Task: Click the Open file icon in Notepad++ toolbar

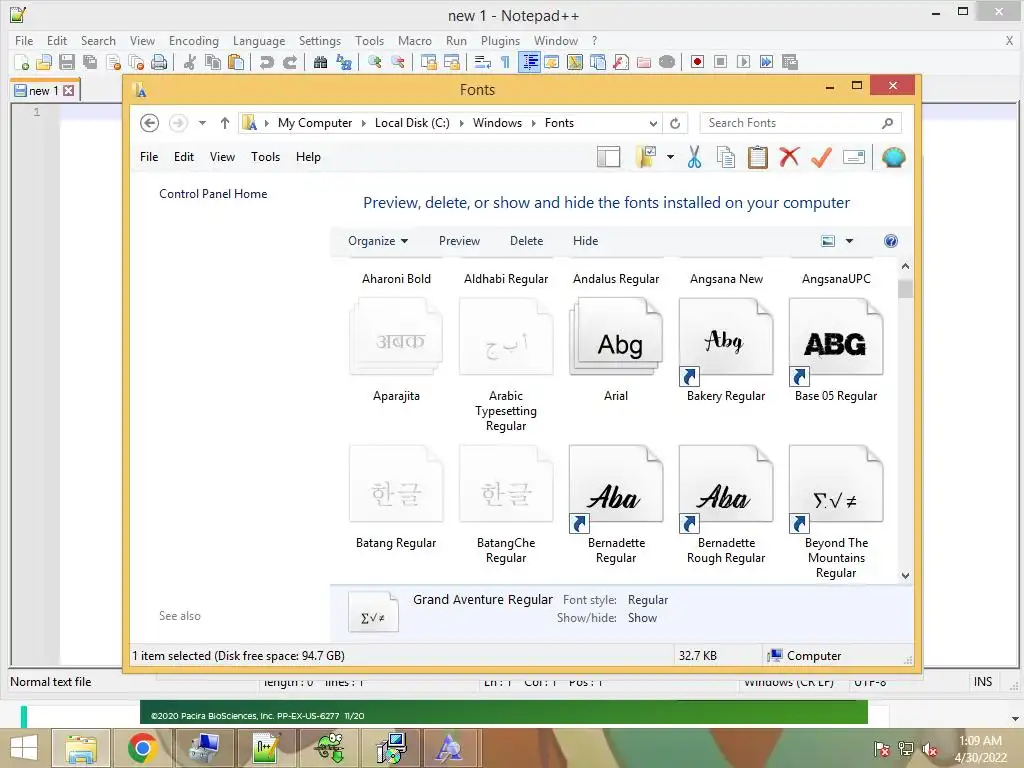Action: tap(44, 62)
